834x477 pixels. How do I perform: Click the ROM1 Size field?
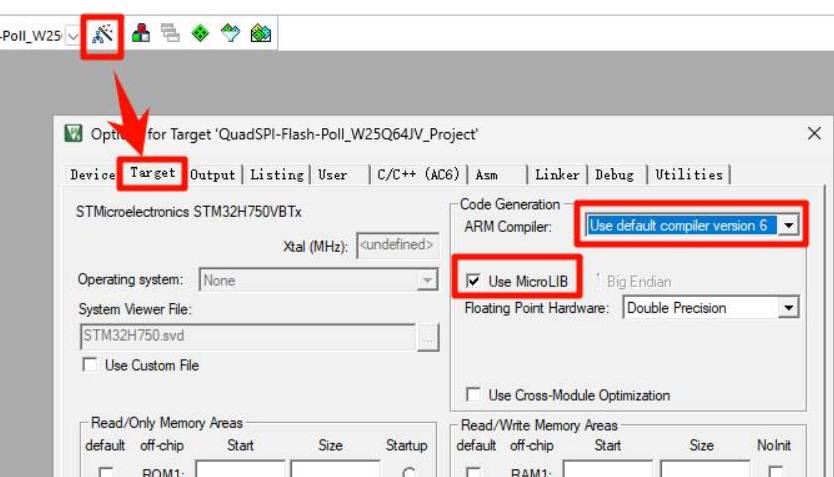pyautogui.click(x=335, y=470)
